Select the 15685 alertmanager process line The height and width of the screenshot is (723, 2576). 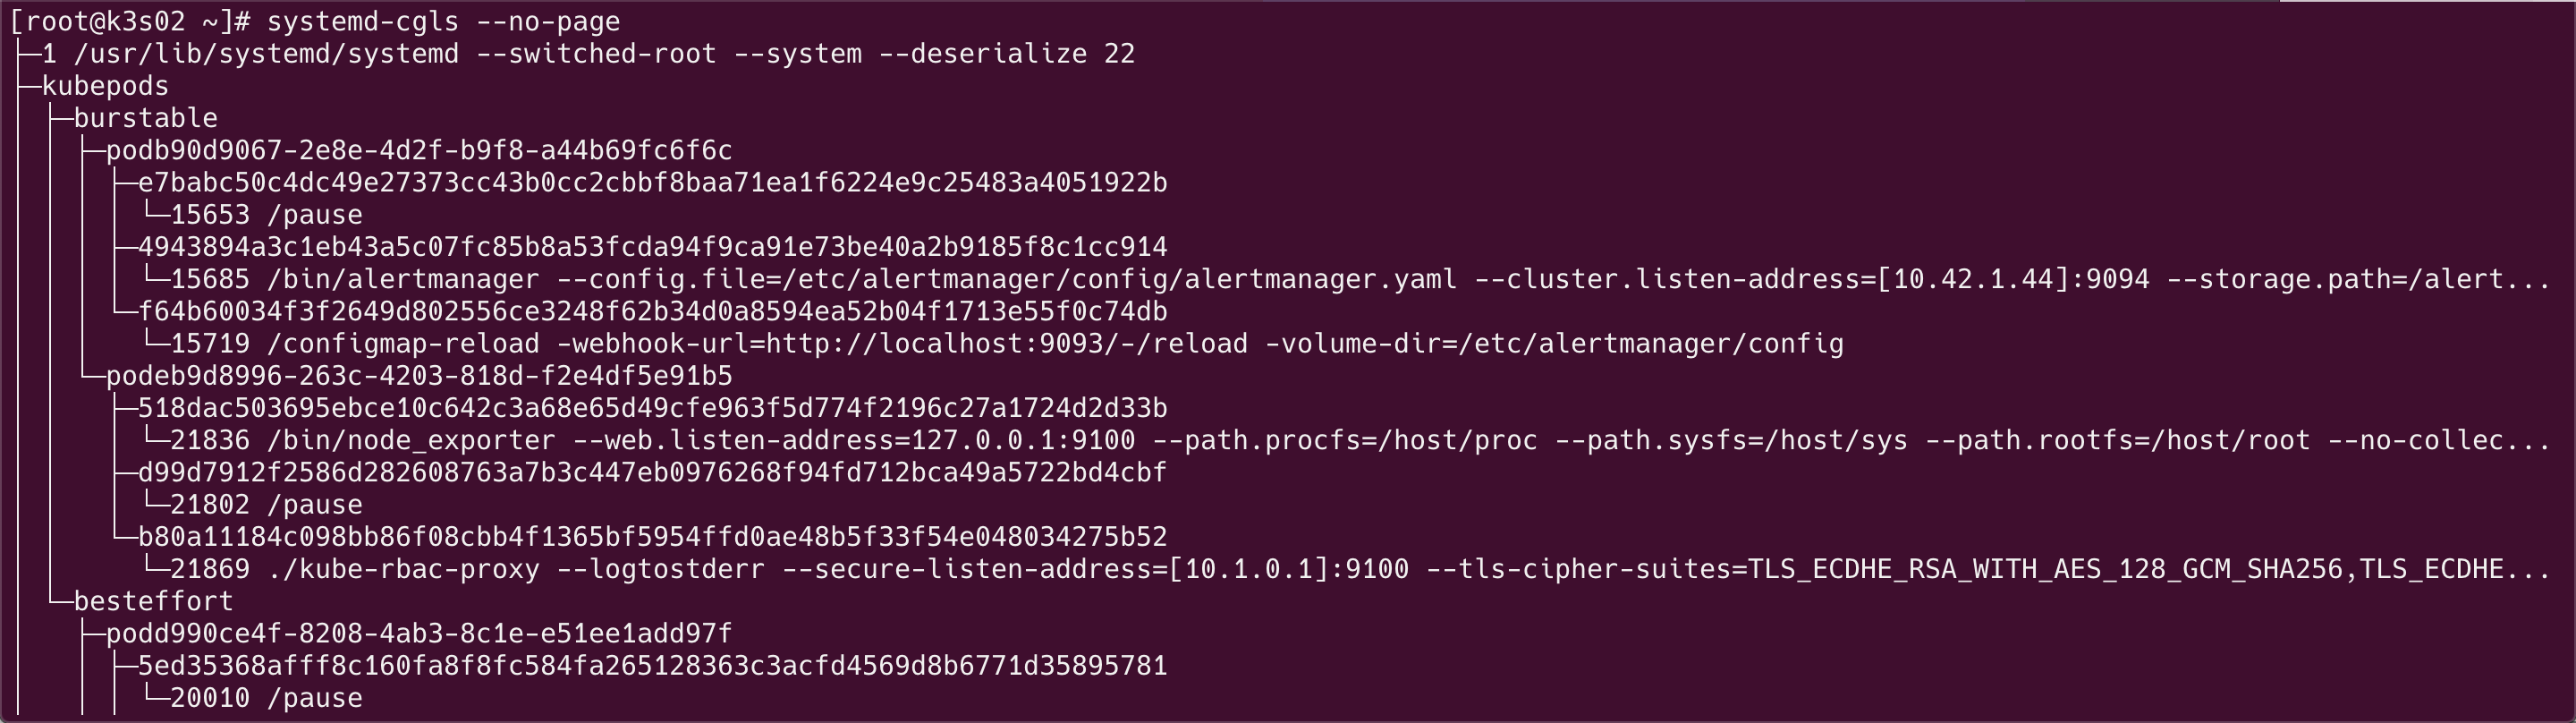pyautogui.click(x=1361, y=279)
